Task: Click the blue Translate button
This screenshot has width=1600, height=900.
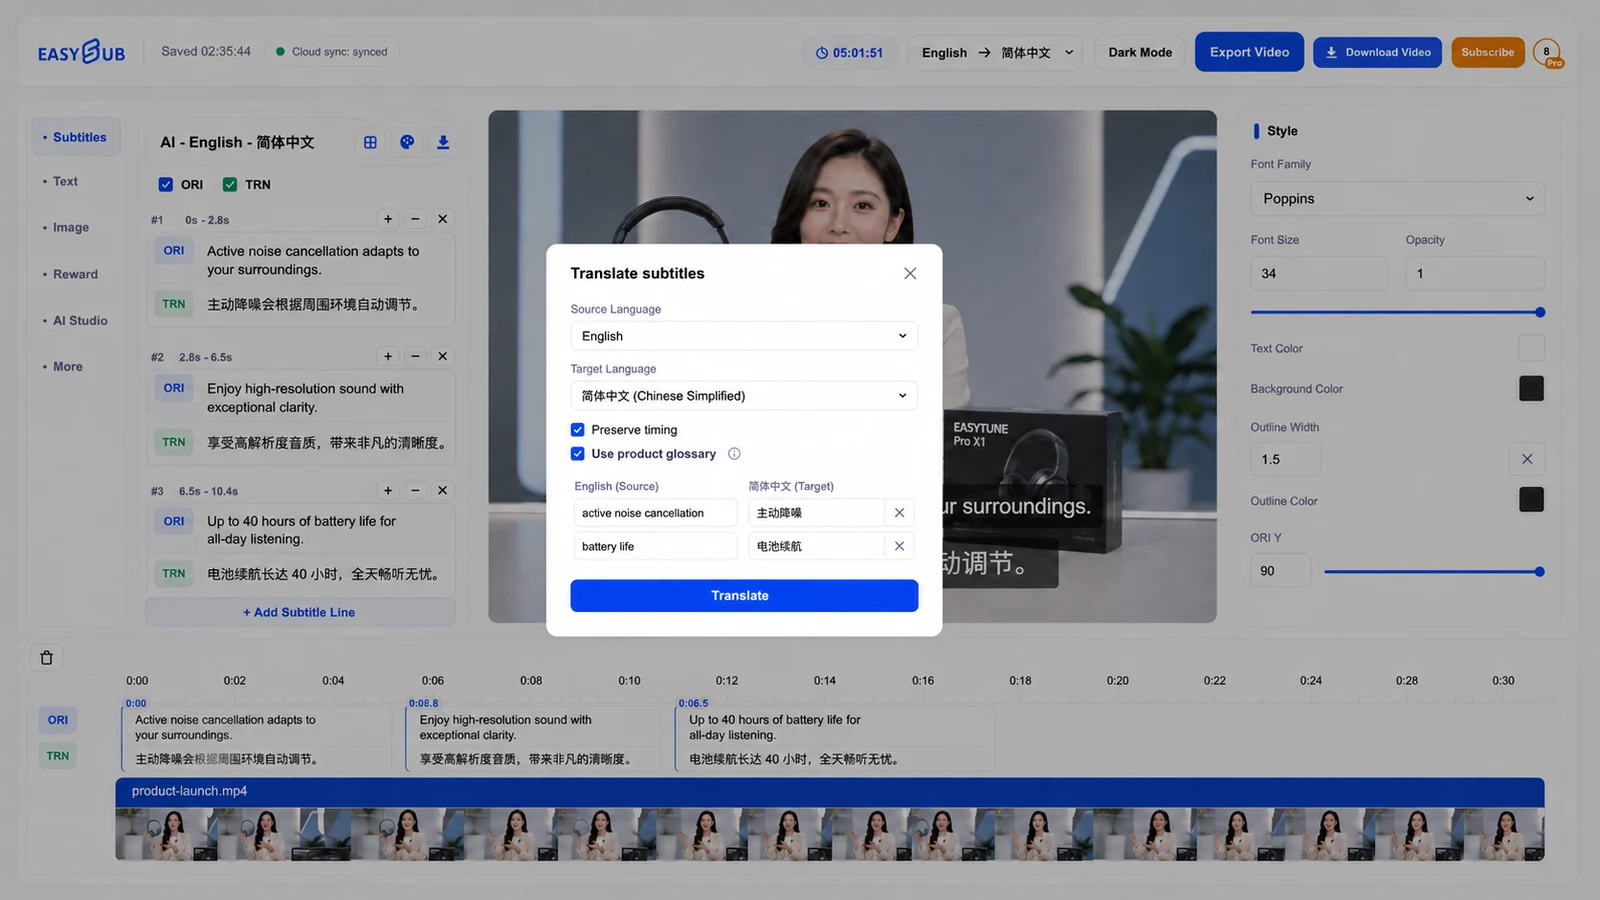Action: tap(744, 596)
